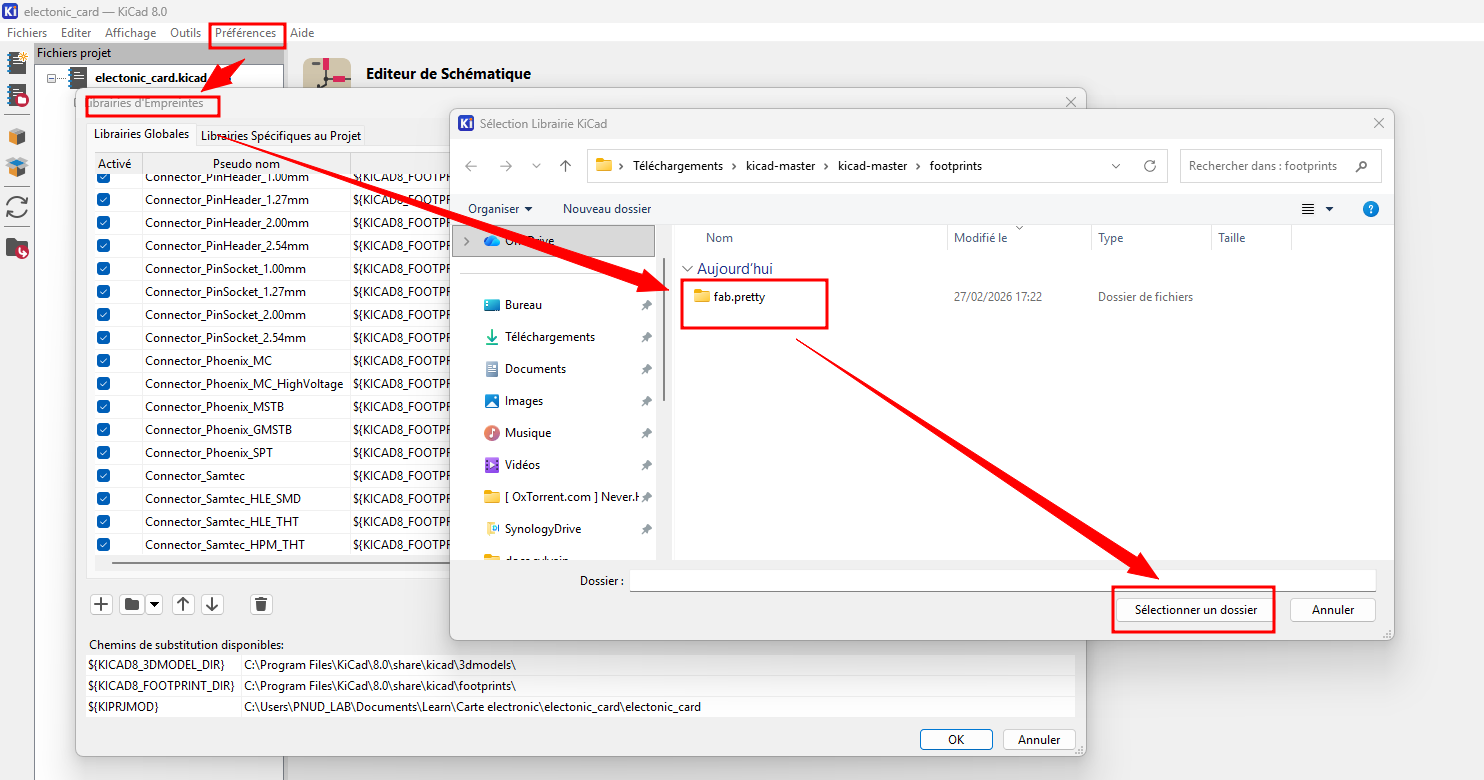1484x780 pixels.
Task: Toggle Connector_Samtec_HLE_THT library checkbox
Action: (x=104, y=522)
